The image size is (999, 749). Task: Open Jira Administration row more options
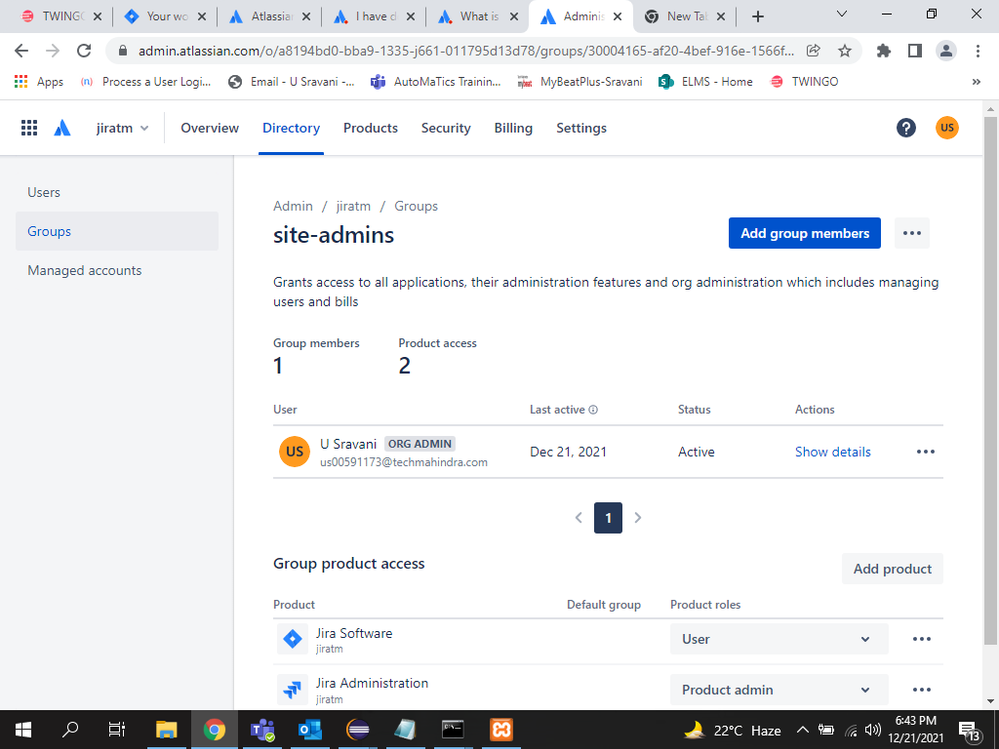coord(921,690)
